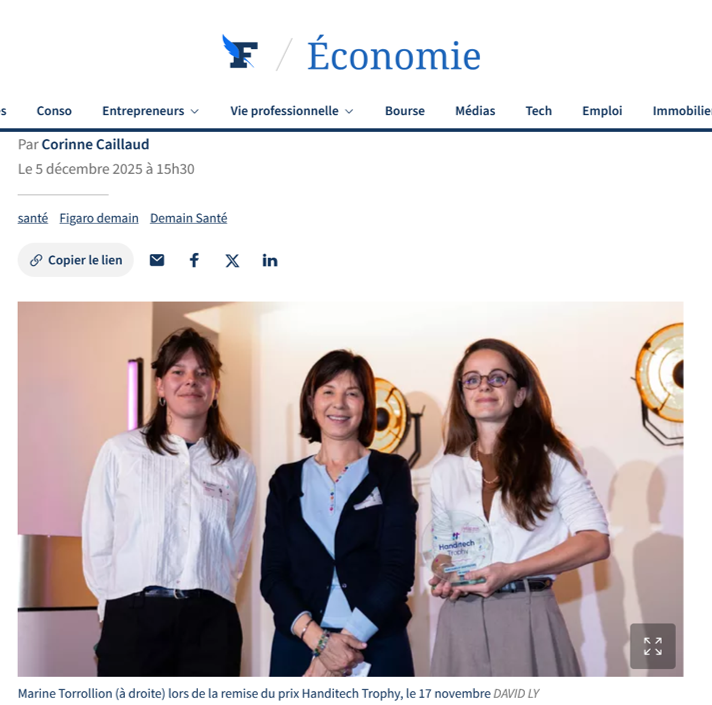The height and width of the screenshot is (705, 712).
Task: Share article on Facebook
Action: [194, 260]
